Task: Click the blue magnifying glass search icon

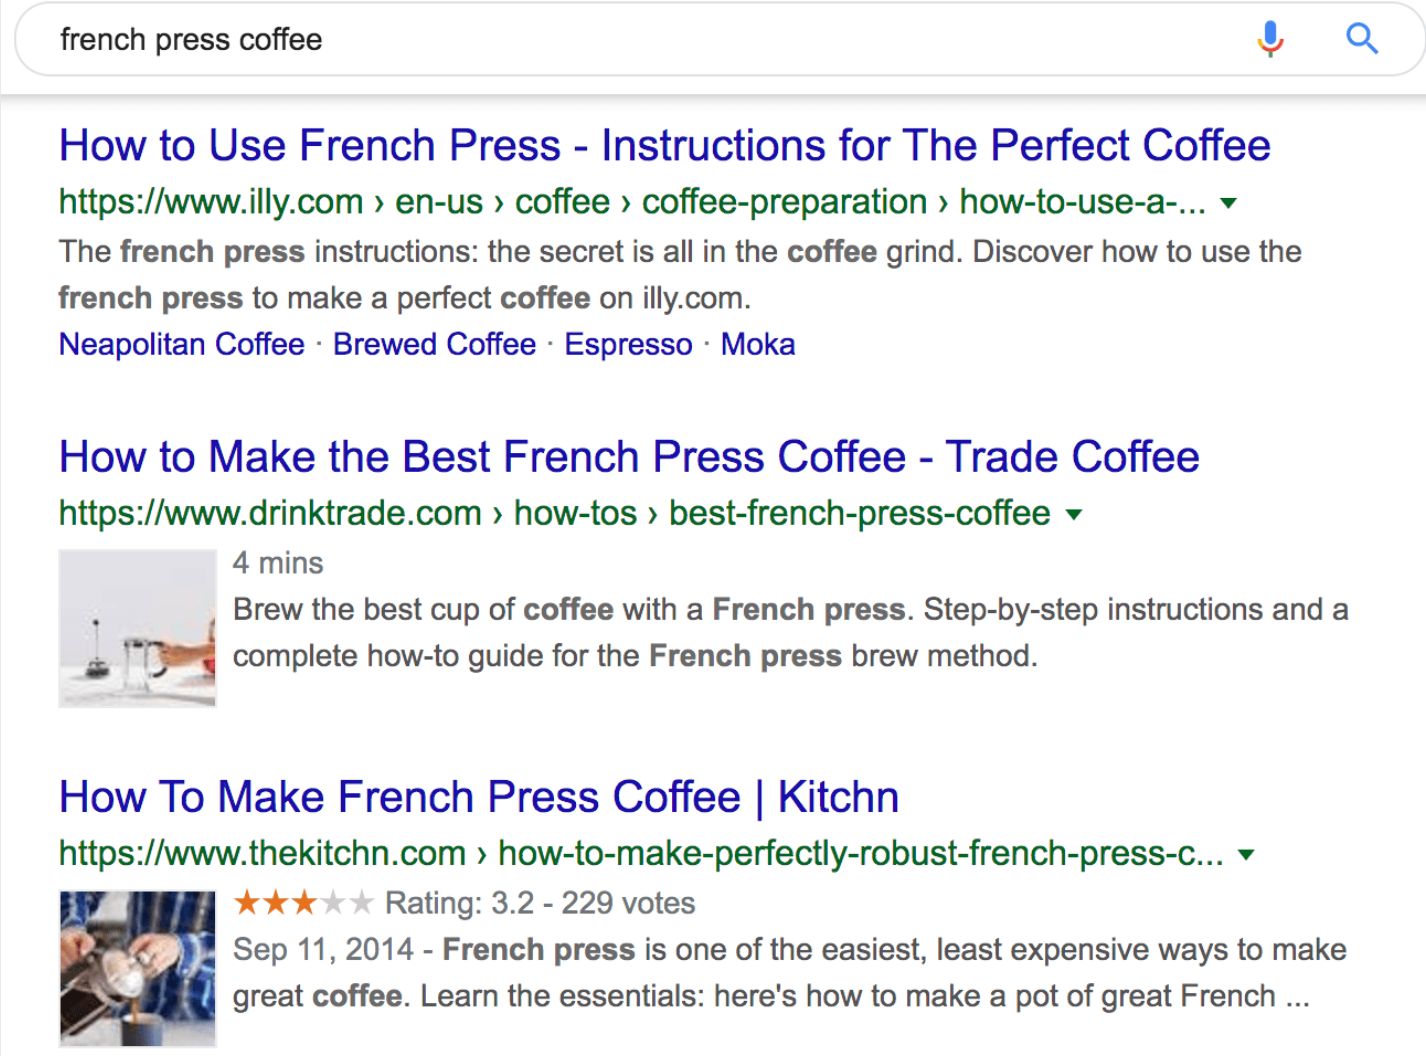Action: tap(1362, 39)
